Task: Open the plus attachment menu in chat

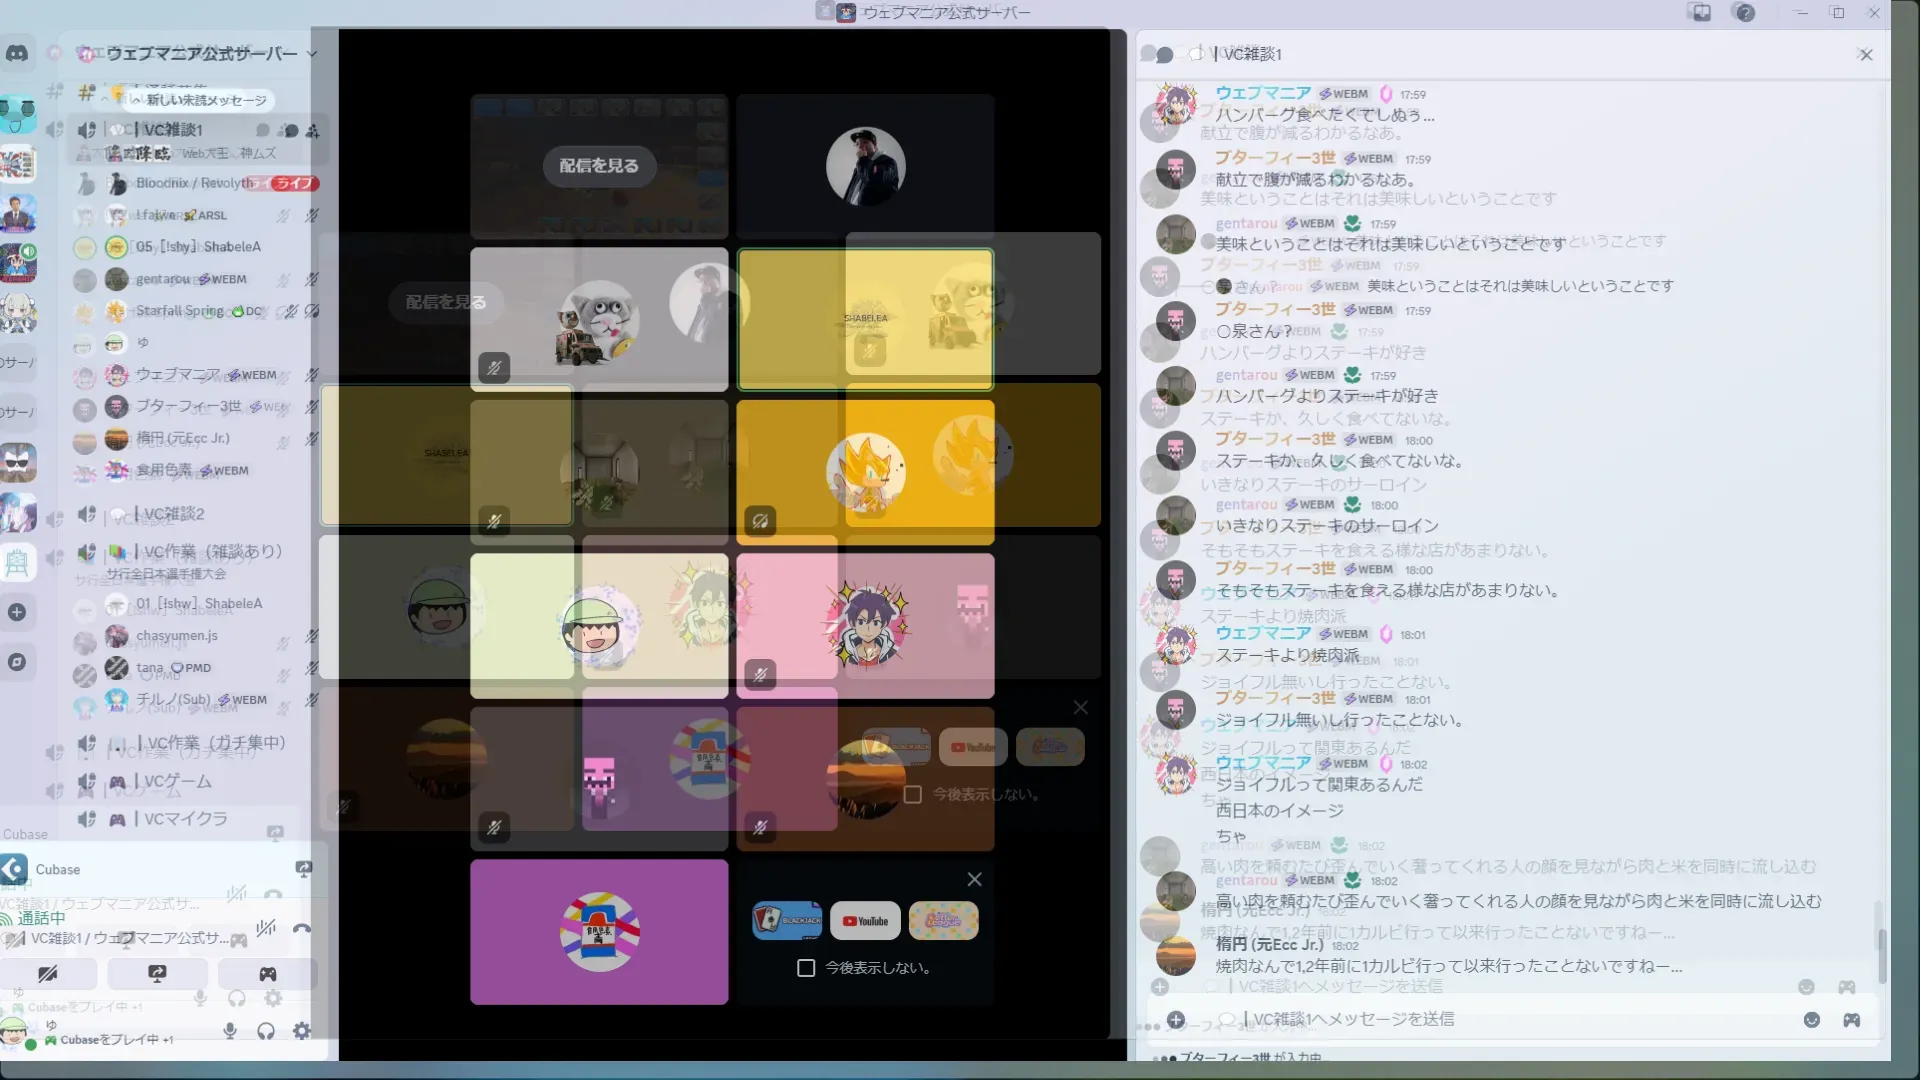Action: (1176, 1020)
